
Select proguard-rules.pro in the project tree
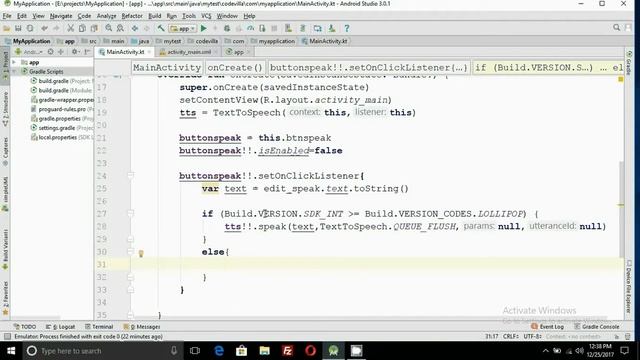(x=62, y=109)
